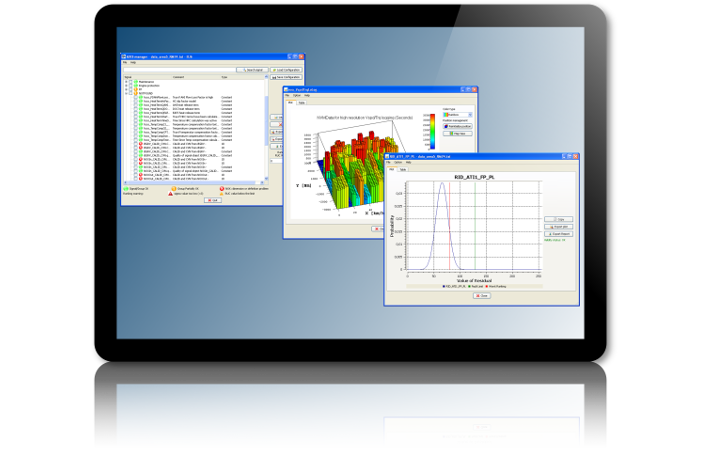The image size is (709, 450).
Task: Open the Color type Rainbow dropdown
Action: 457,114
